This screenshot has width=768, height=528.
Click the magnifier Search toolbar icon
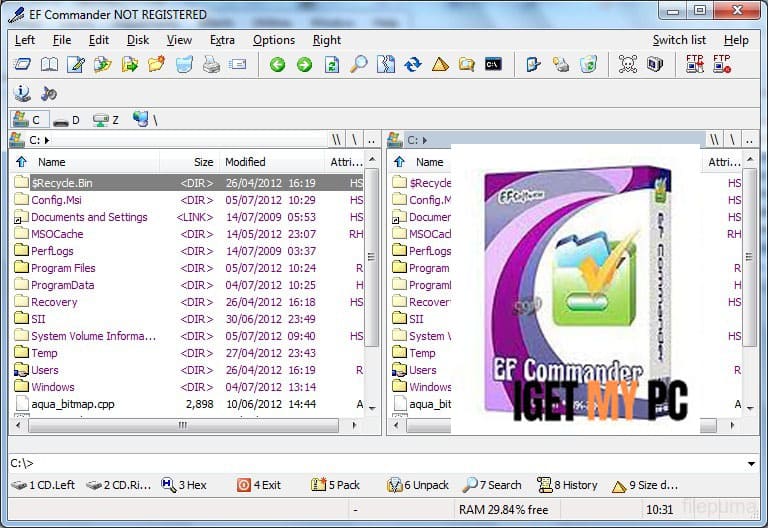[359, 64]
